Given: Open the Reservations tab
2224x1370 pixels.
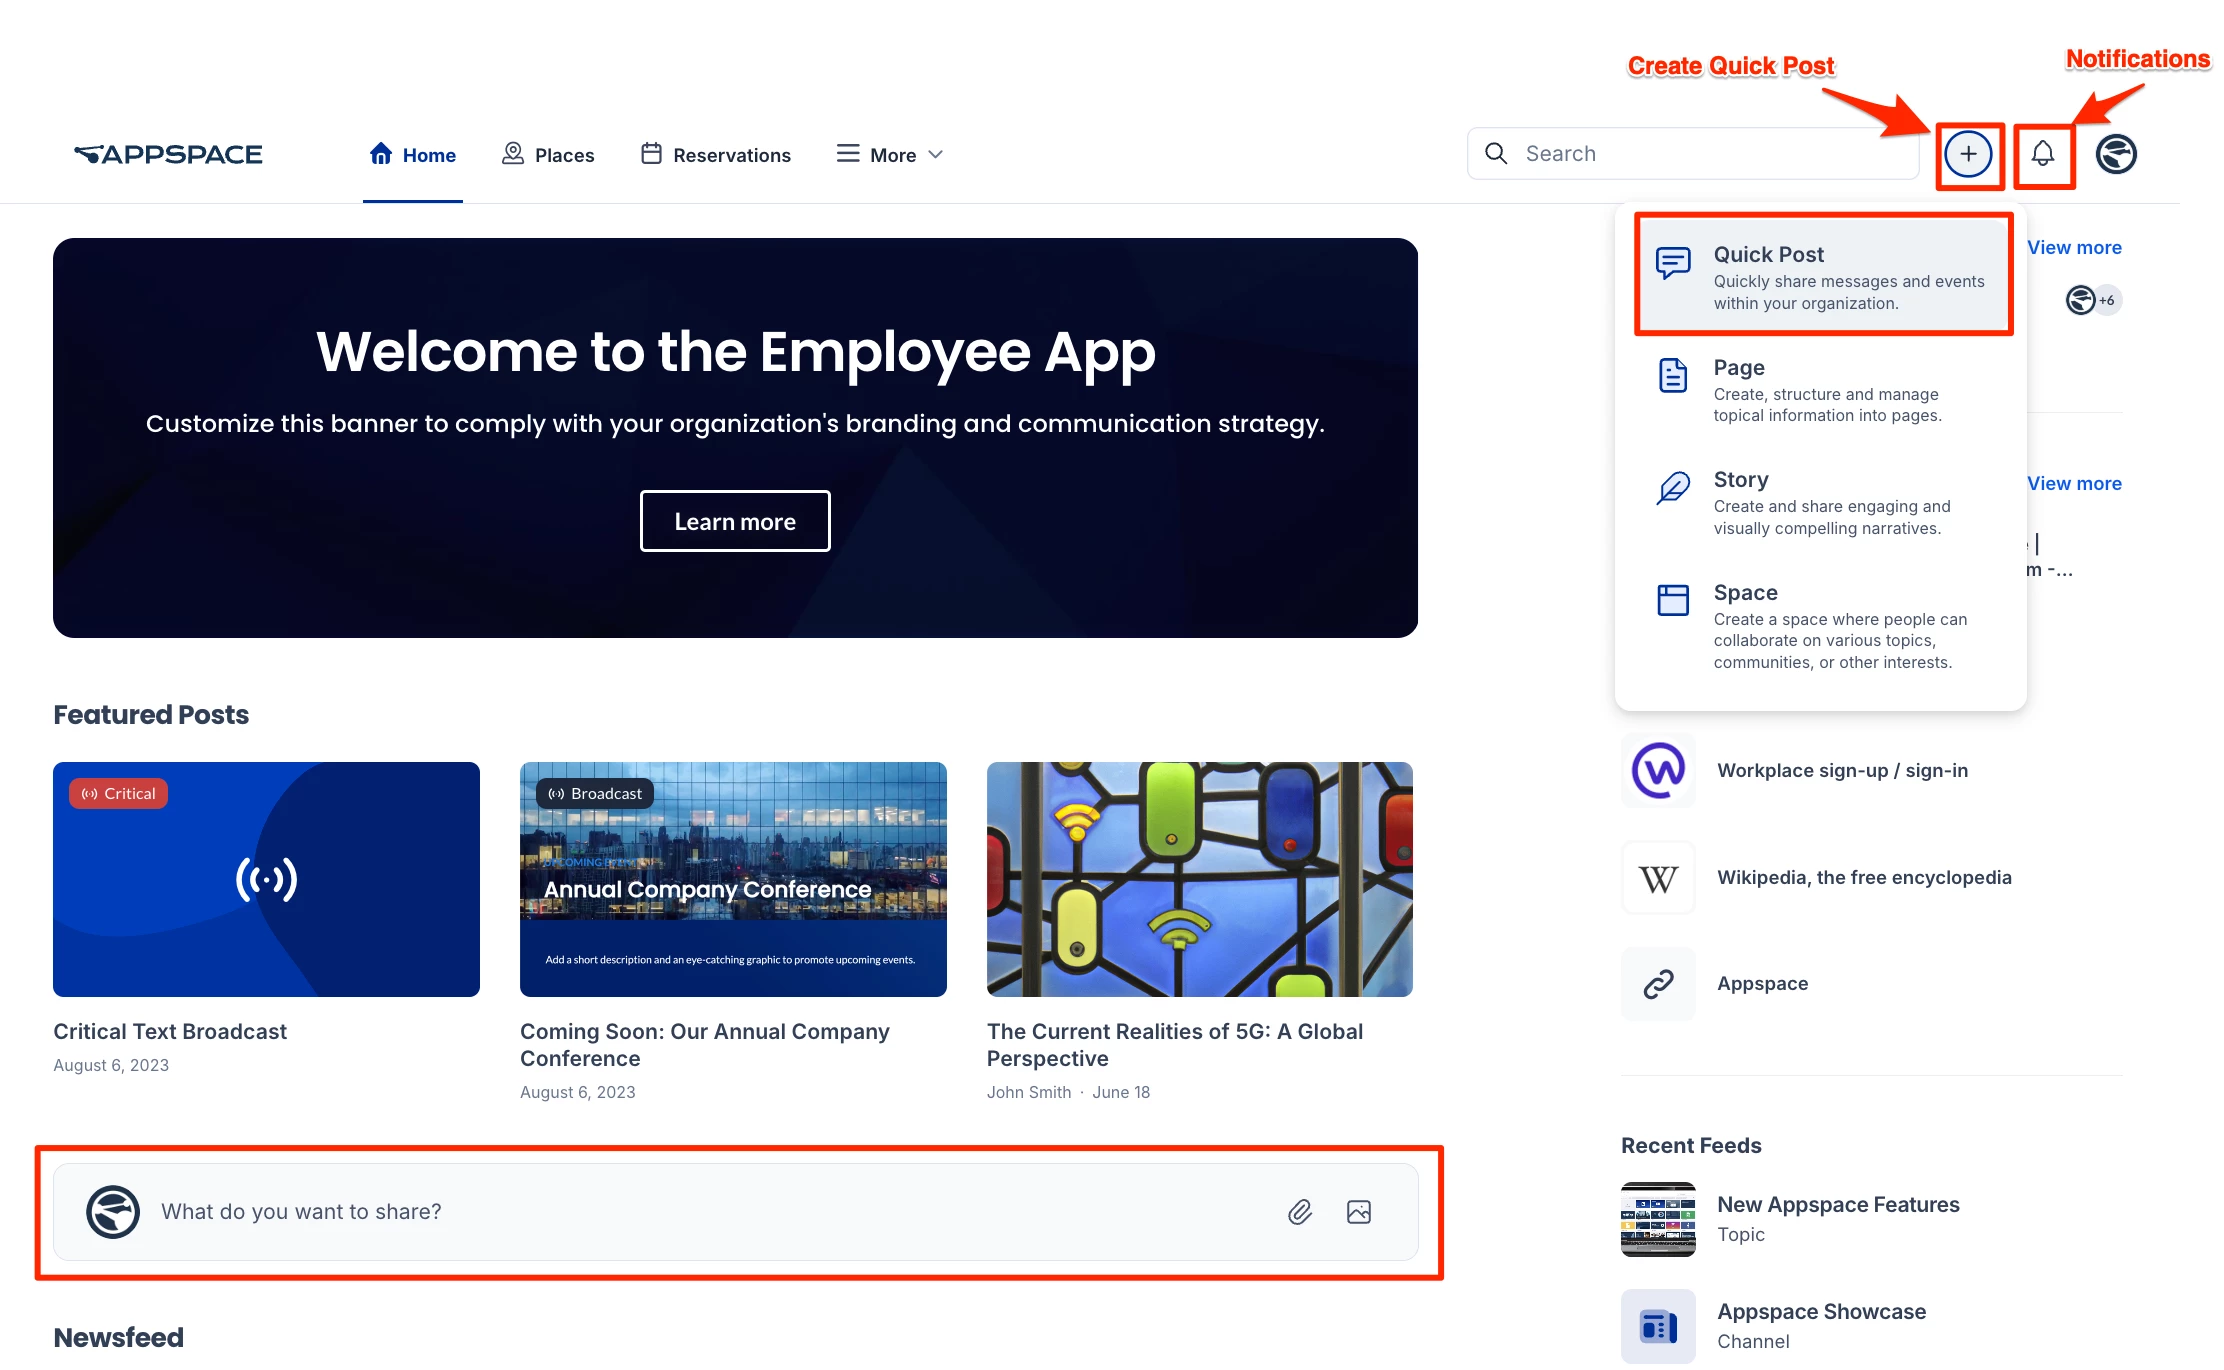Looking at the screenshot, I should pos(716,155).
